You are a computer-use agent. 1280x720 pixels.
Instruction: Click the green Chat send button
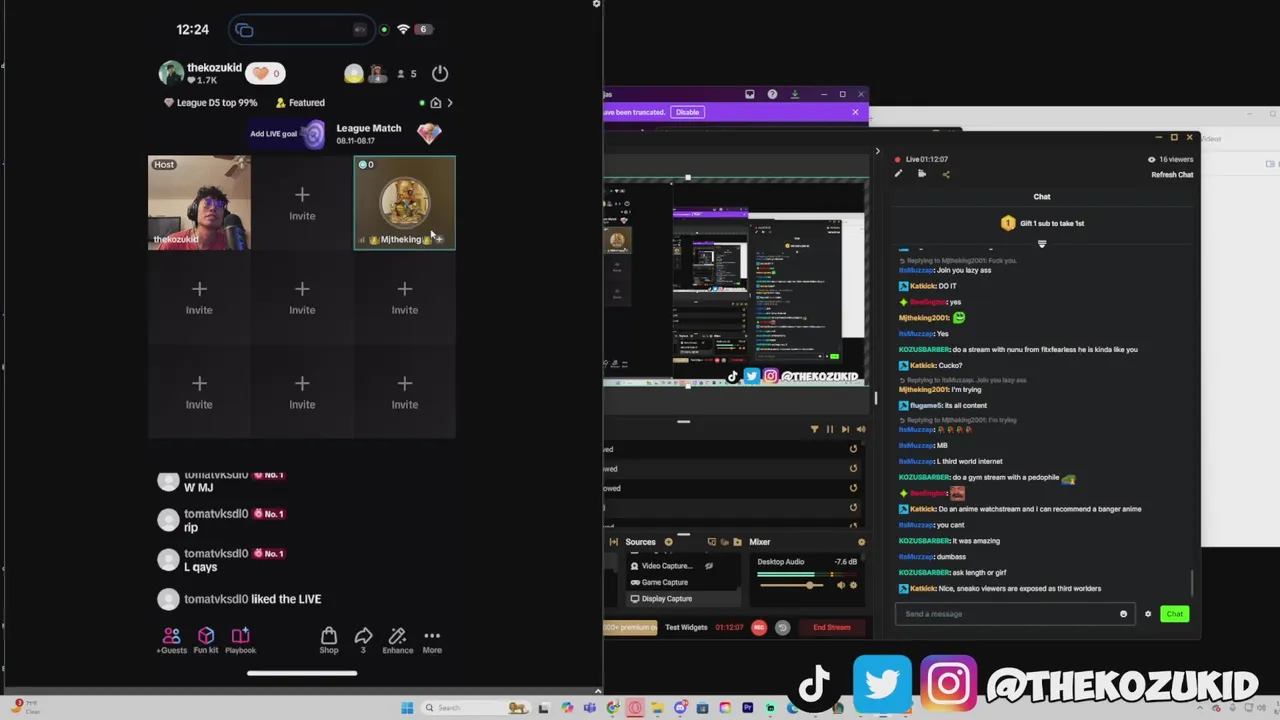pos(1174,614)
